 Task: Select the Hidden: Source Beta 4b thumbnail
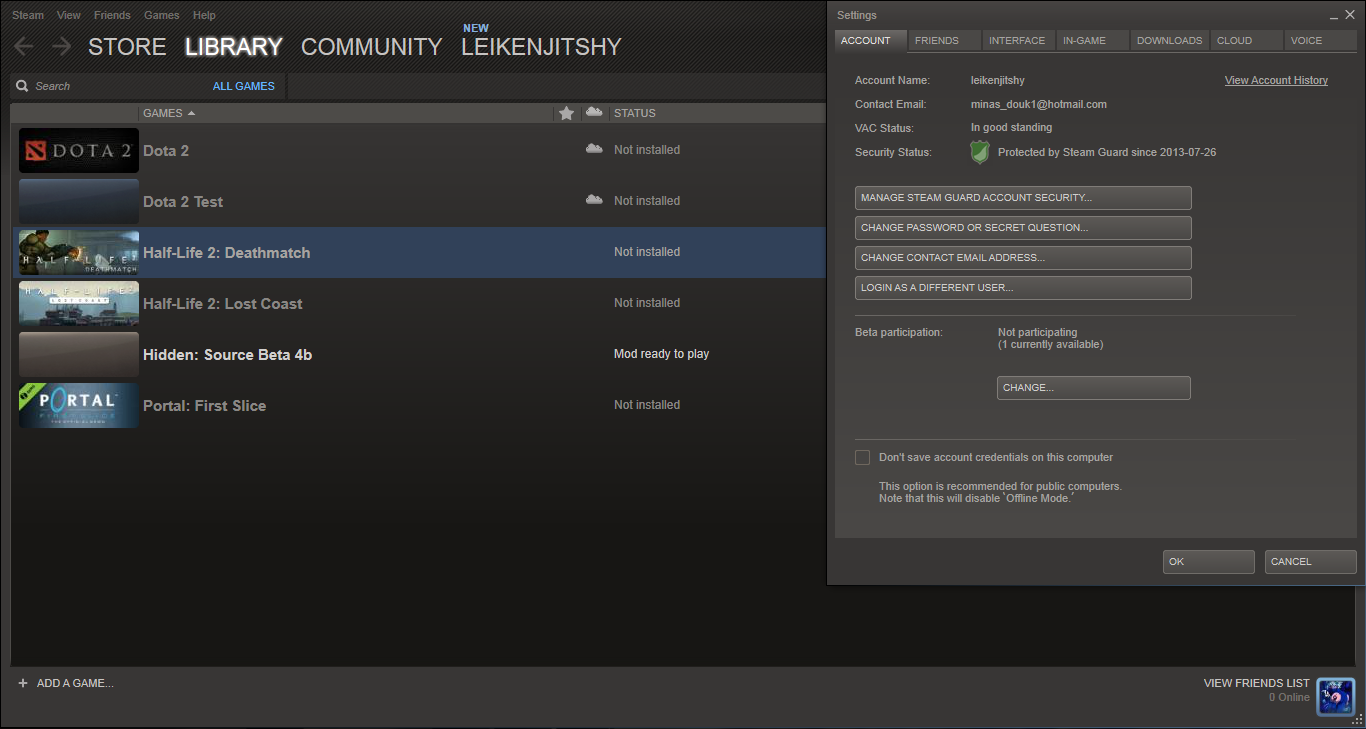tap(79, 354)
